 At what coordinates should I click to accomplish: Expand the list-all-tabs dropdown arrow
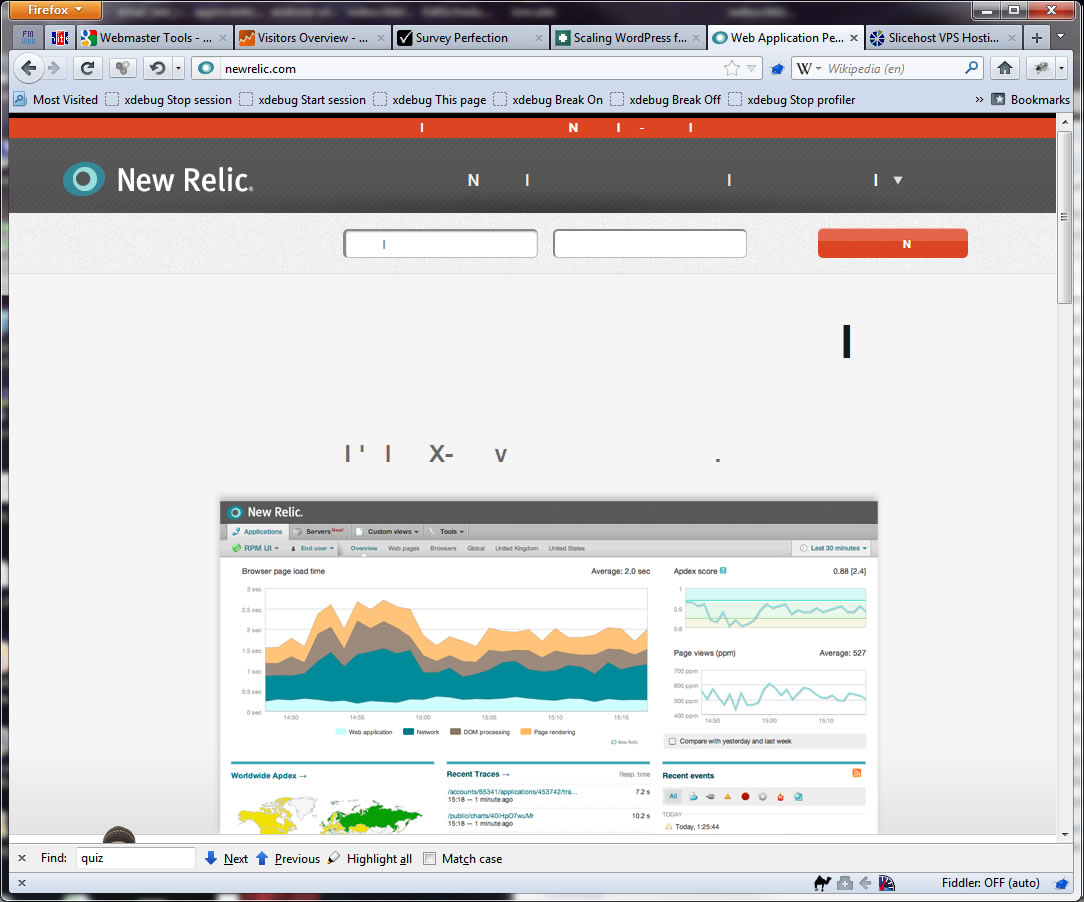1061,38
